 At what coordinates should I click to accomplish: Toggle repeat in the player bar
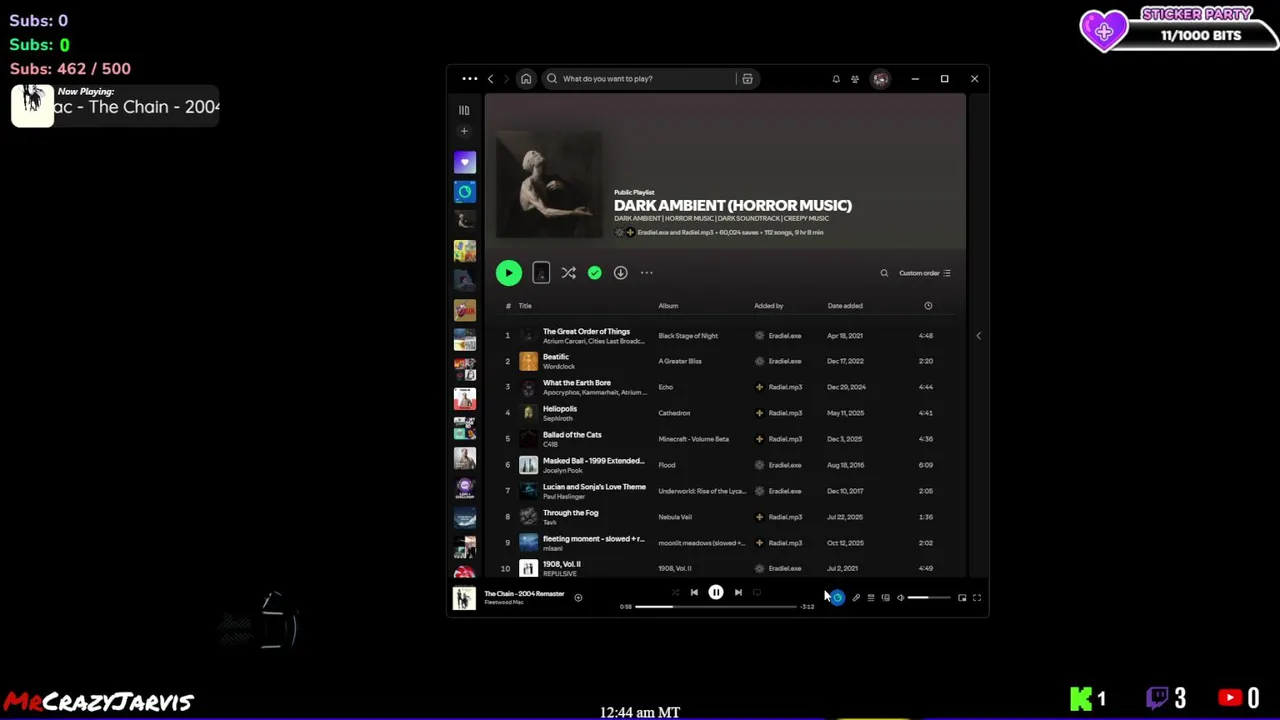[x=757, y=593]
